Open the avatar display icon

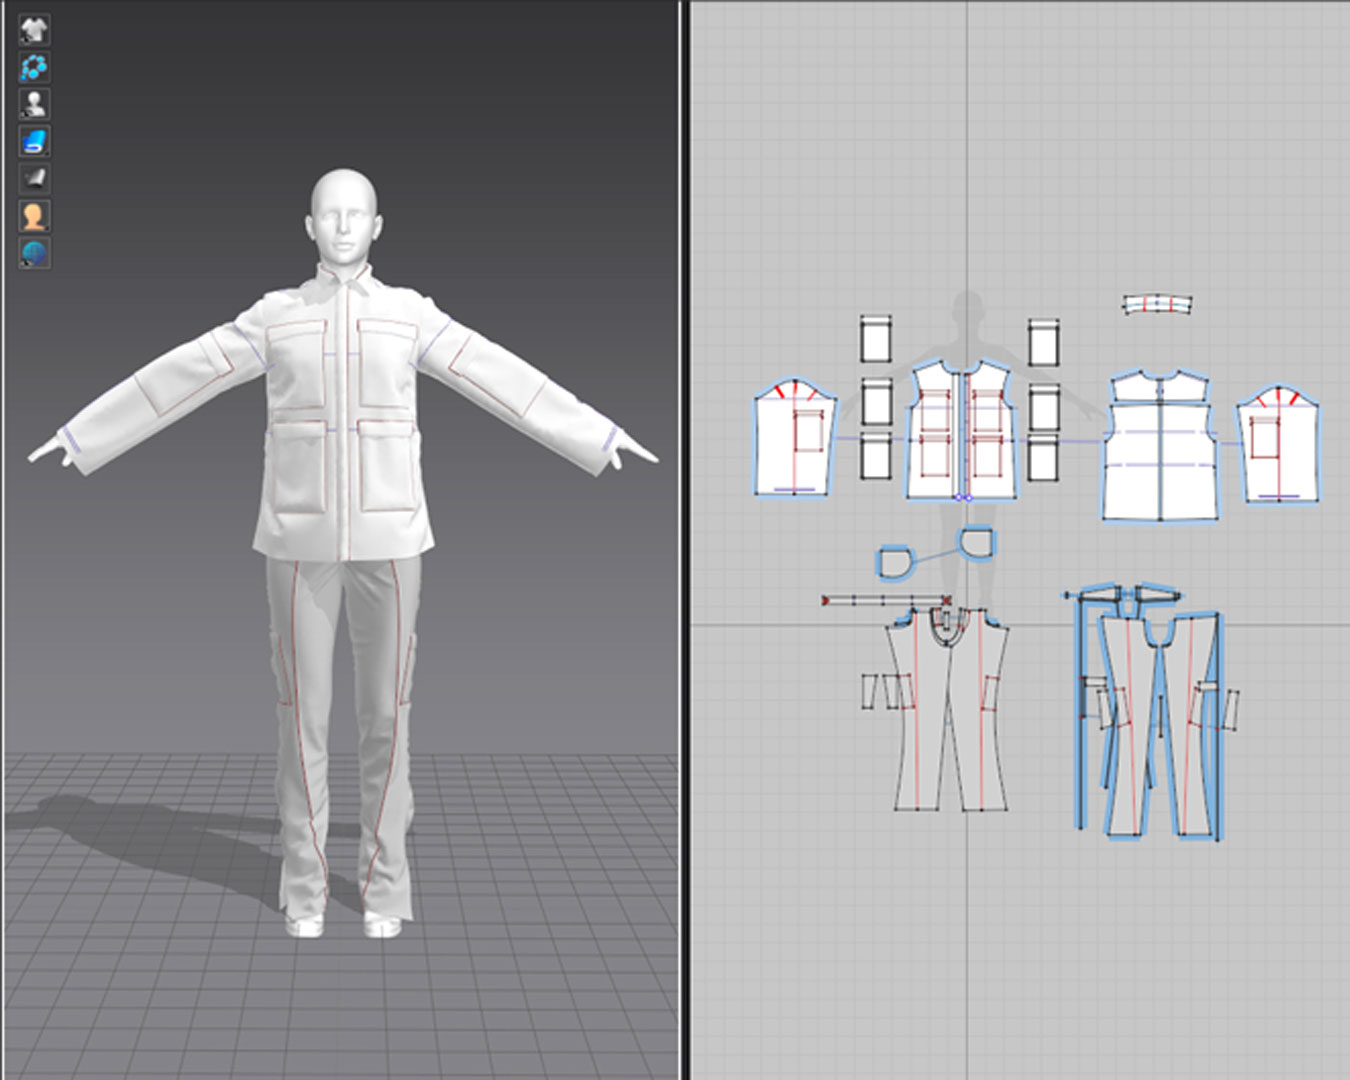coord(34,104)
